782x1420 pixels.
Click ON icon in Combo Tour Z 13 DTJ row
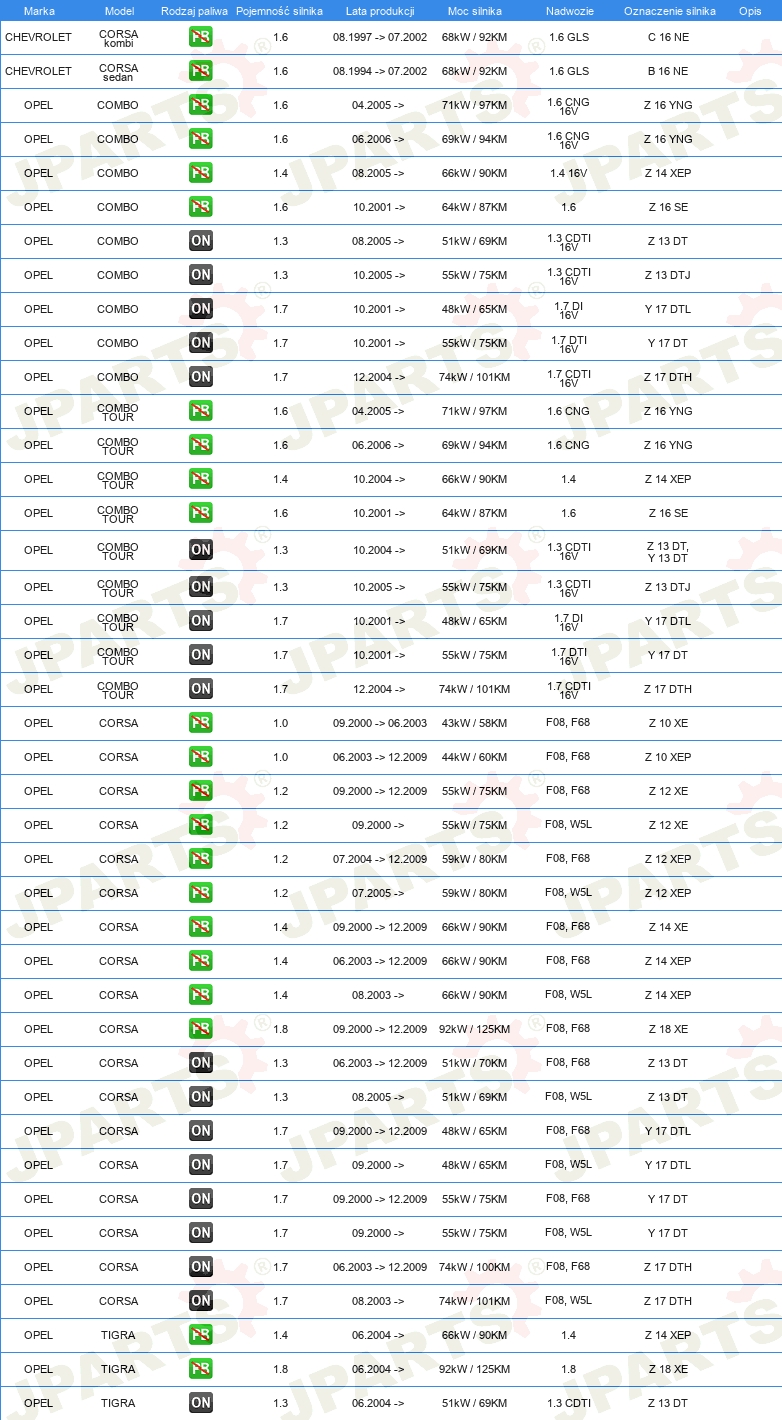200,587
